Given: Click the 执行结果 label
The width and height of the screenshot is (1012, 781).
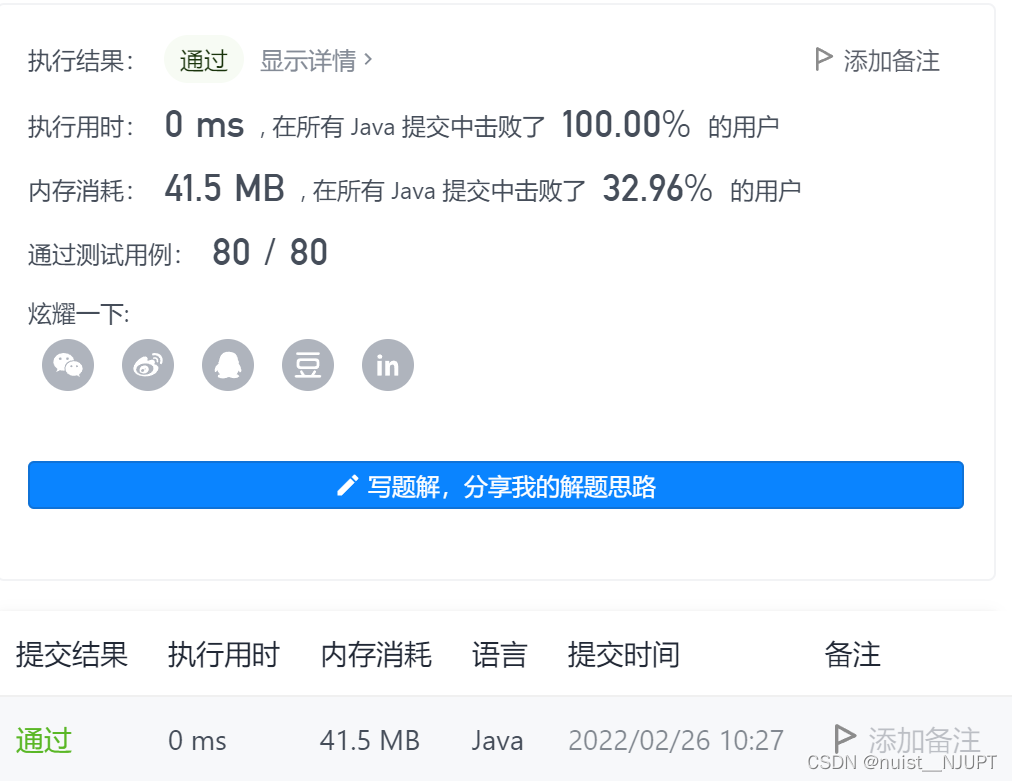Looking at the screenshot, I should tap(81, 61).
